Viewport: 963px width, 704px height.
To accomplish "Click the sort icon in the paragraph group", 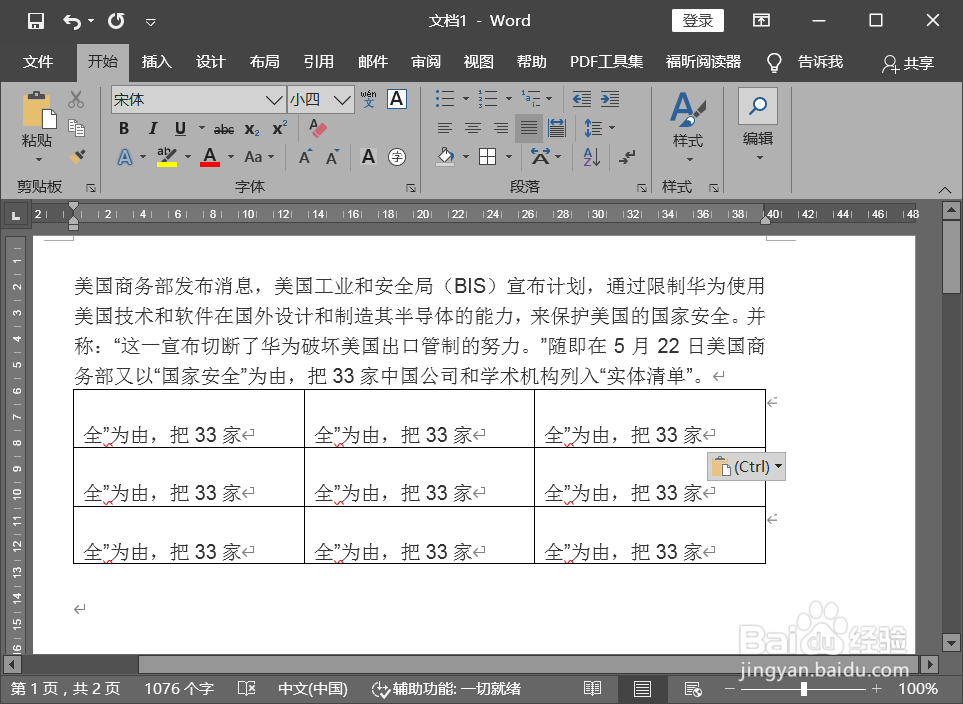I will (590, 158).
